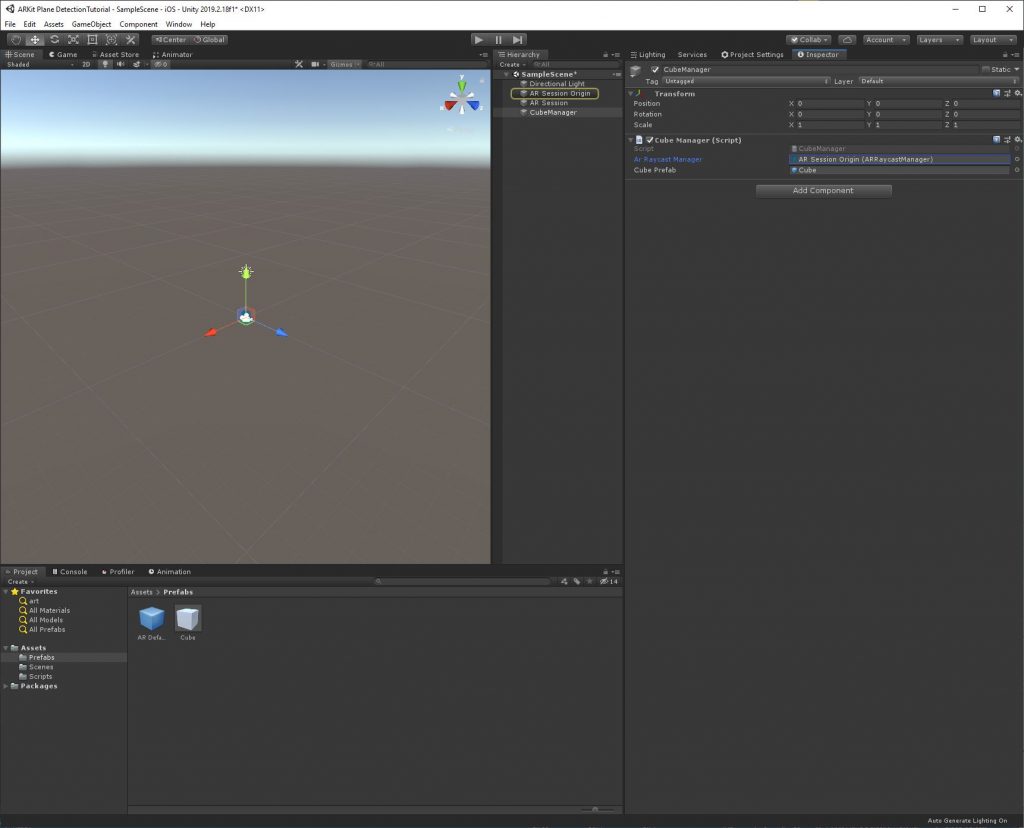This screenshot has height=828, width=1024.
Task: Toggle scene audio speaker icon
Action: [121, 65]
